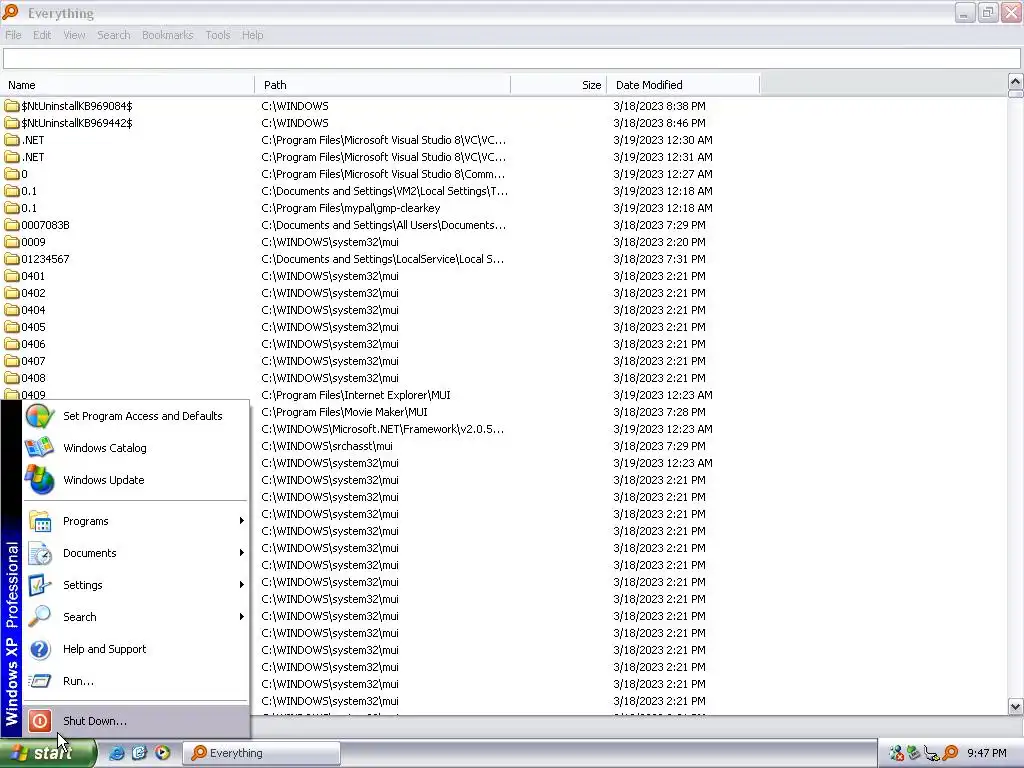Sort by the Name column header

pyautogui.click(x=127, y=85)
